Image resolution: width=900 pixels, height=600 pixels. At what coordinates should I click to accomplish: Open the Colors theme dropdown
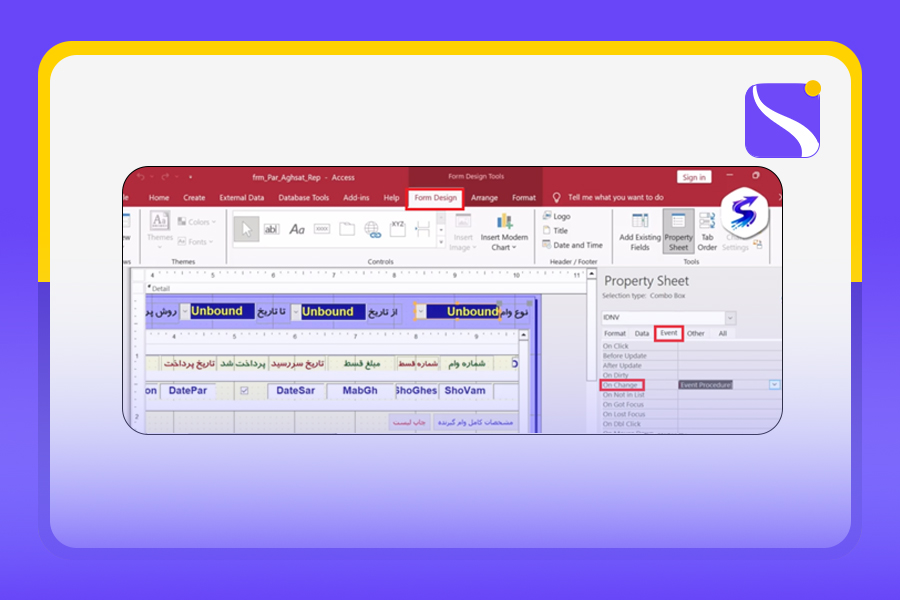[197, 222]
